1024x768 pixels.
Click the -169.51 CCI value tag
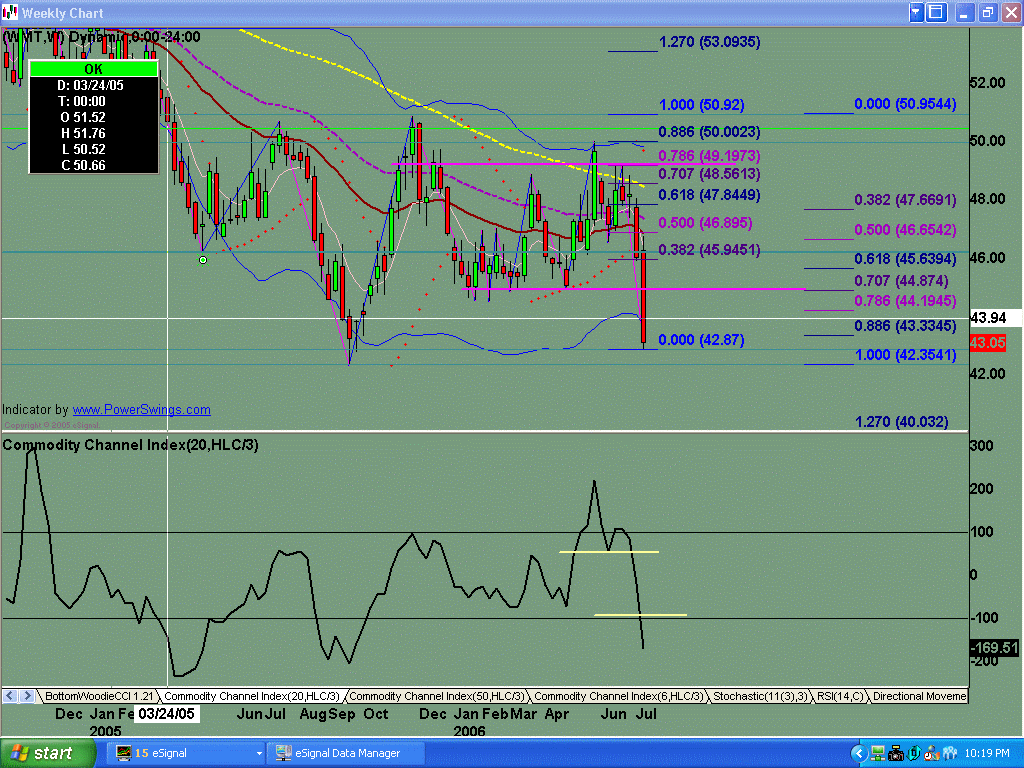994,648
